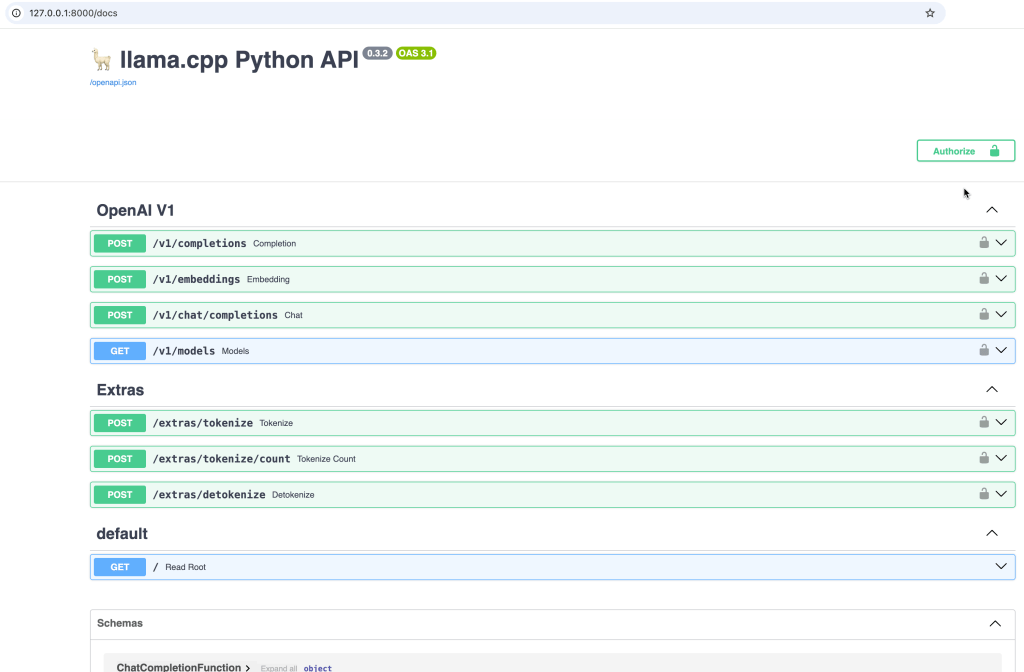Open the /openapi.json link
This screenshot has height=672, width=1024.
coord(113,82)
